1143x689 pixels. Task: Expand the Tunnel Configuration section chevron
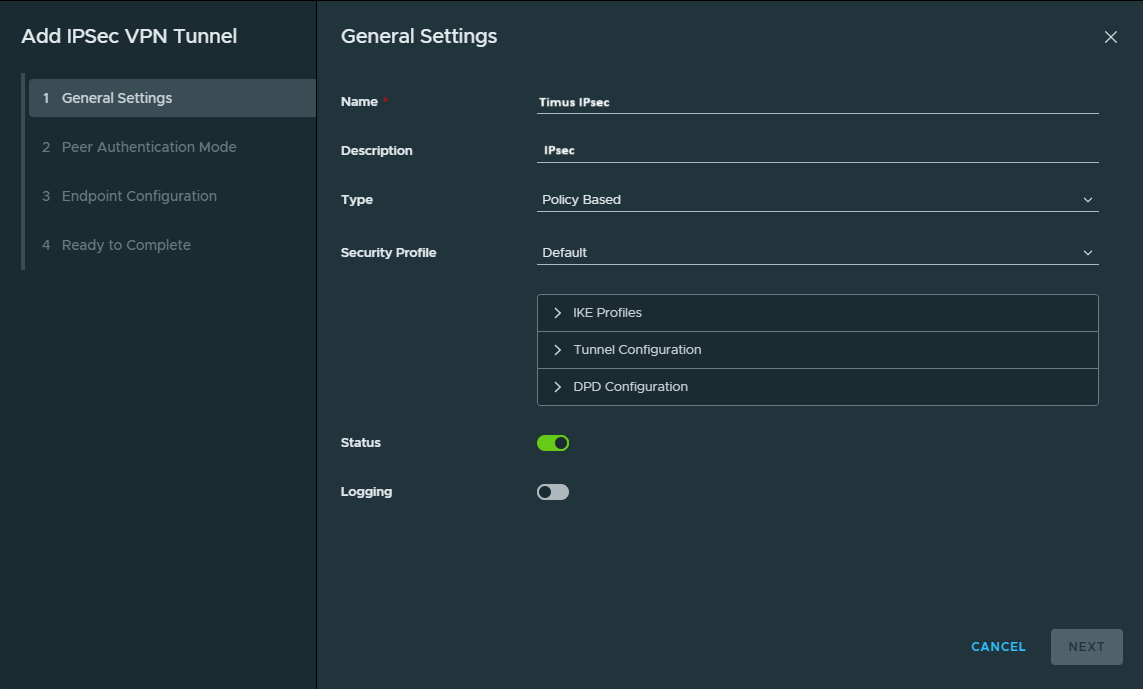pos(558,350)
